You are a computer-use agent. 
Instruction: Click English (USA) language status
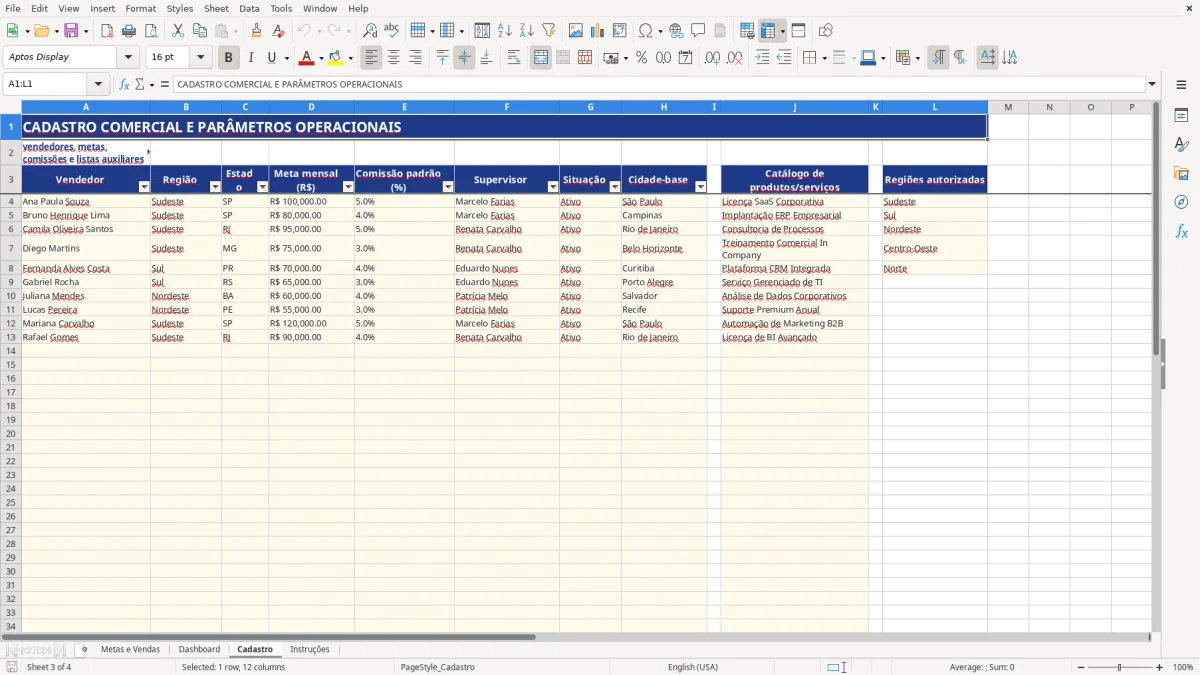(x=693, y=667)
